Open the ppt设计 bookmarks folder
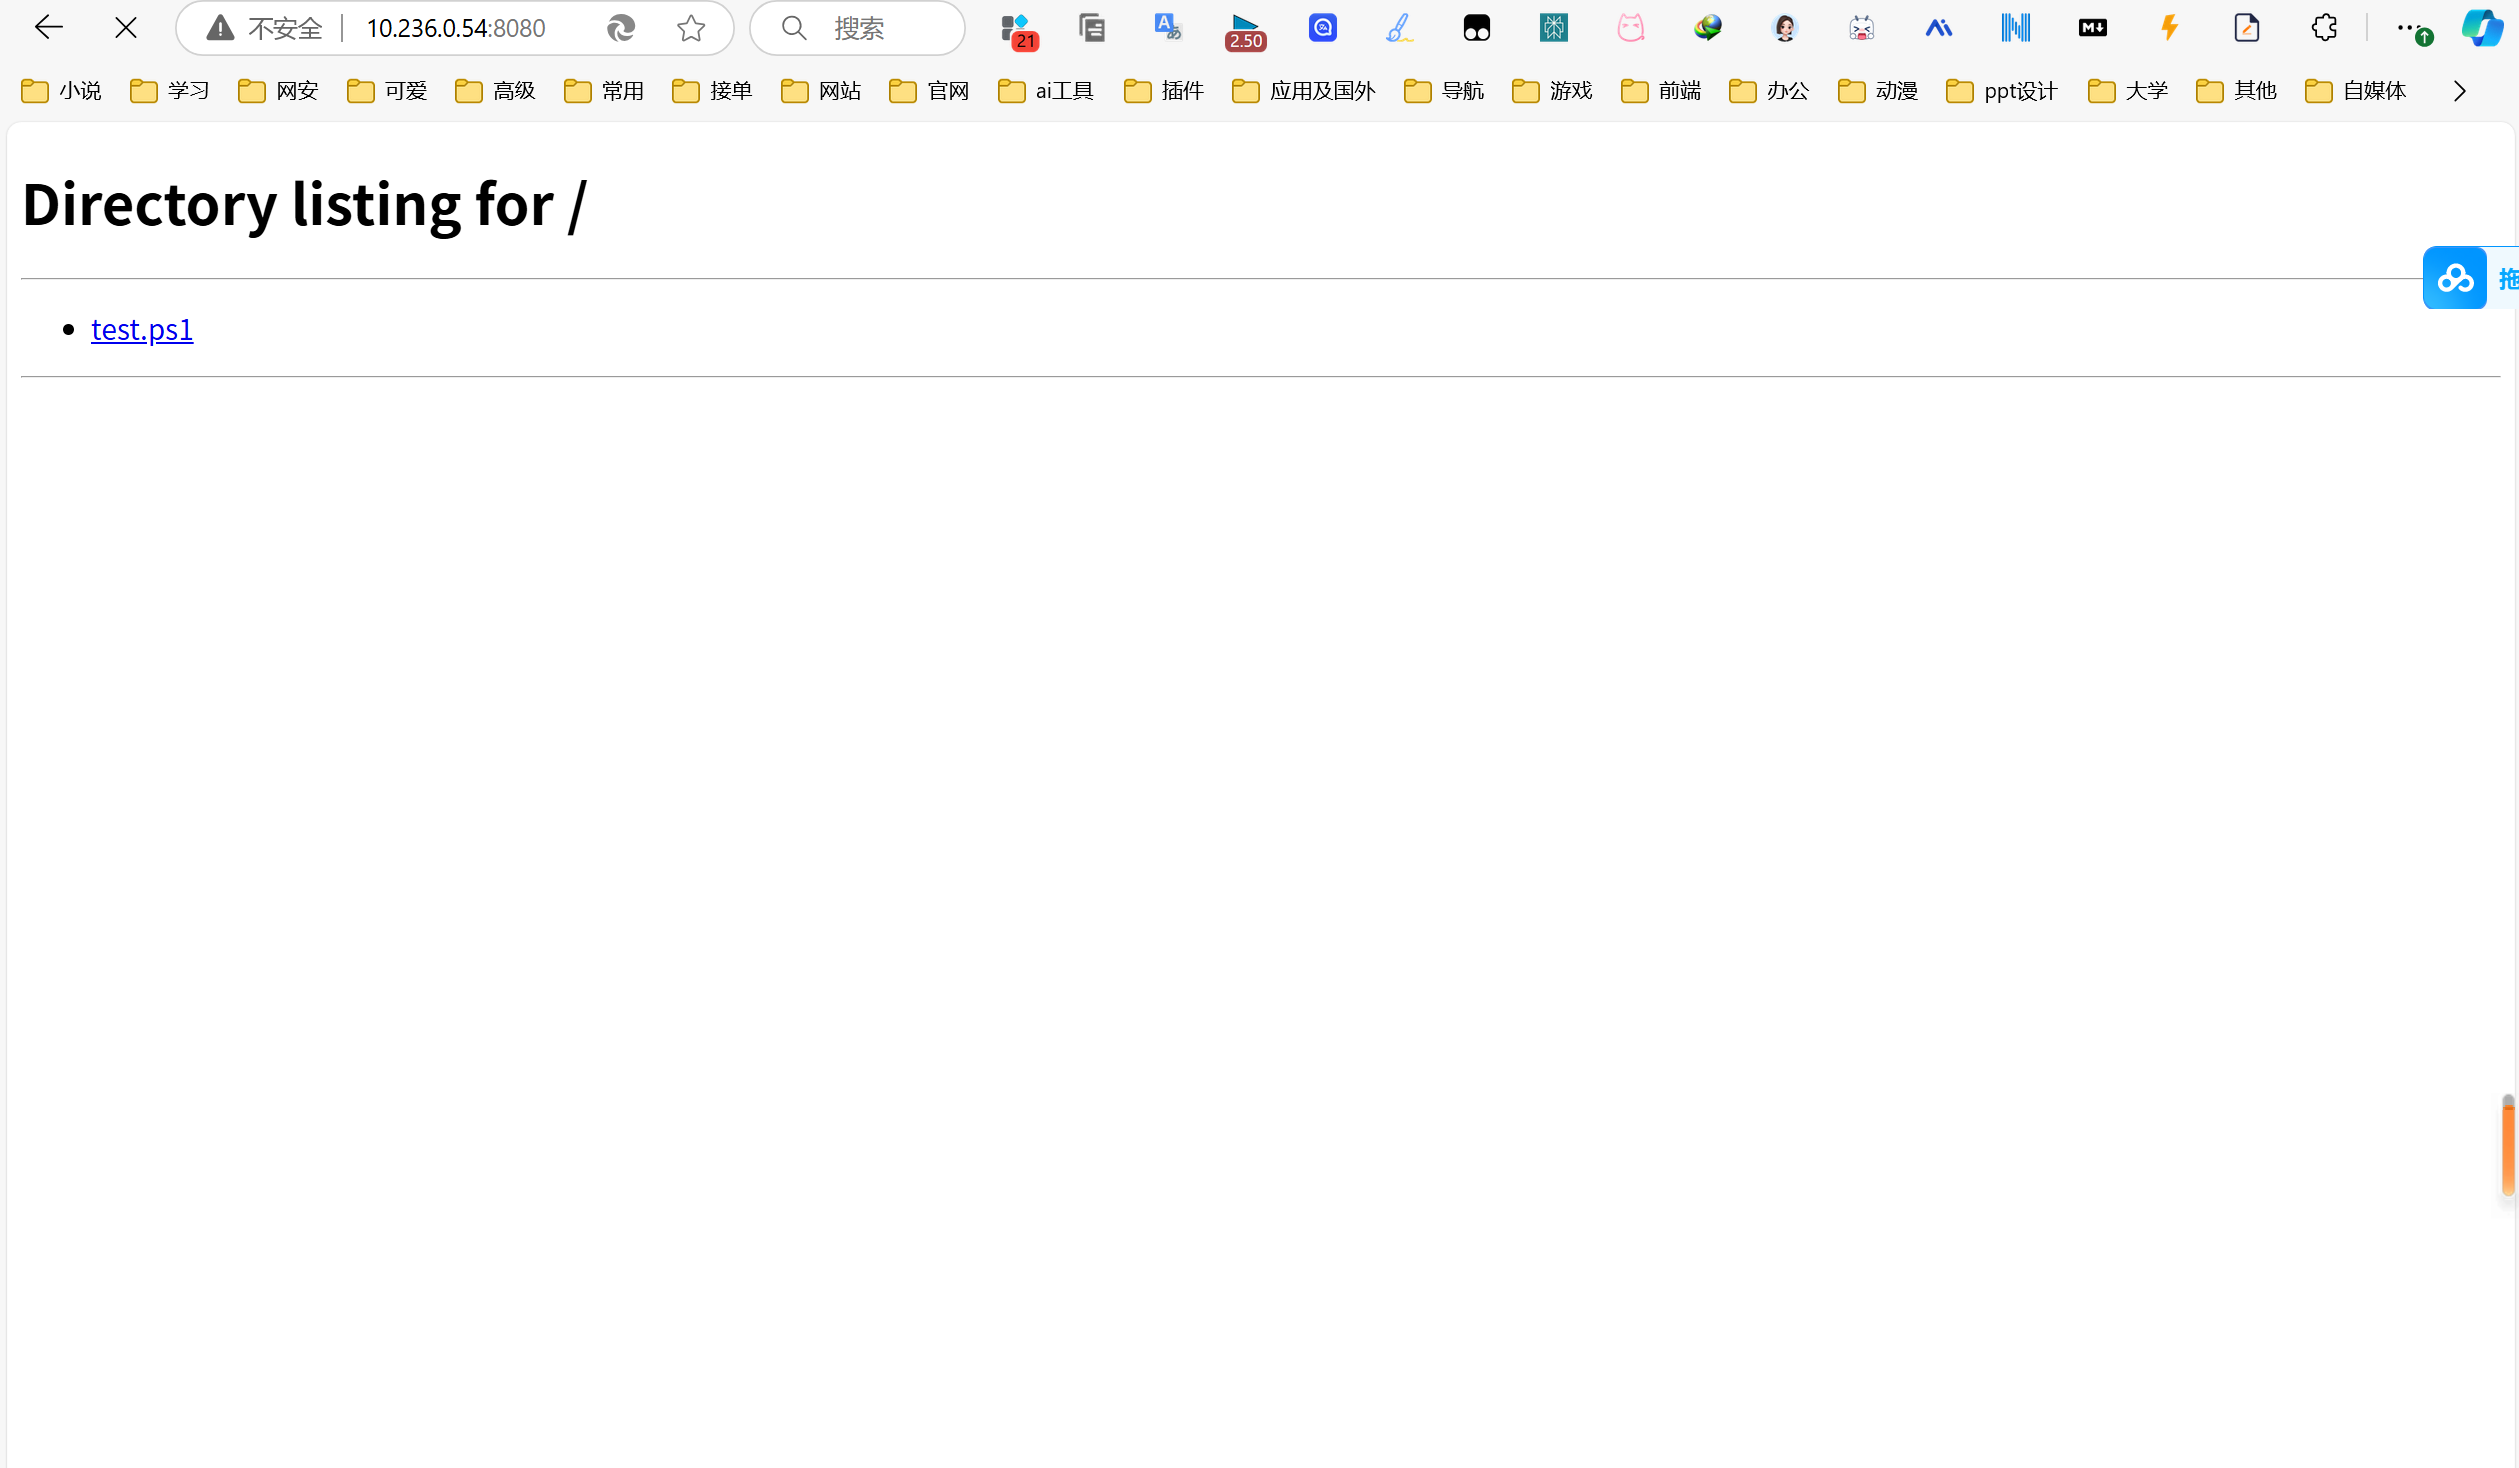This screenshot has width=2519, height=1468. point(2003,91)
